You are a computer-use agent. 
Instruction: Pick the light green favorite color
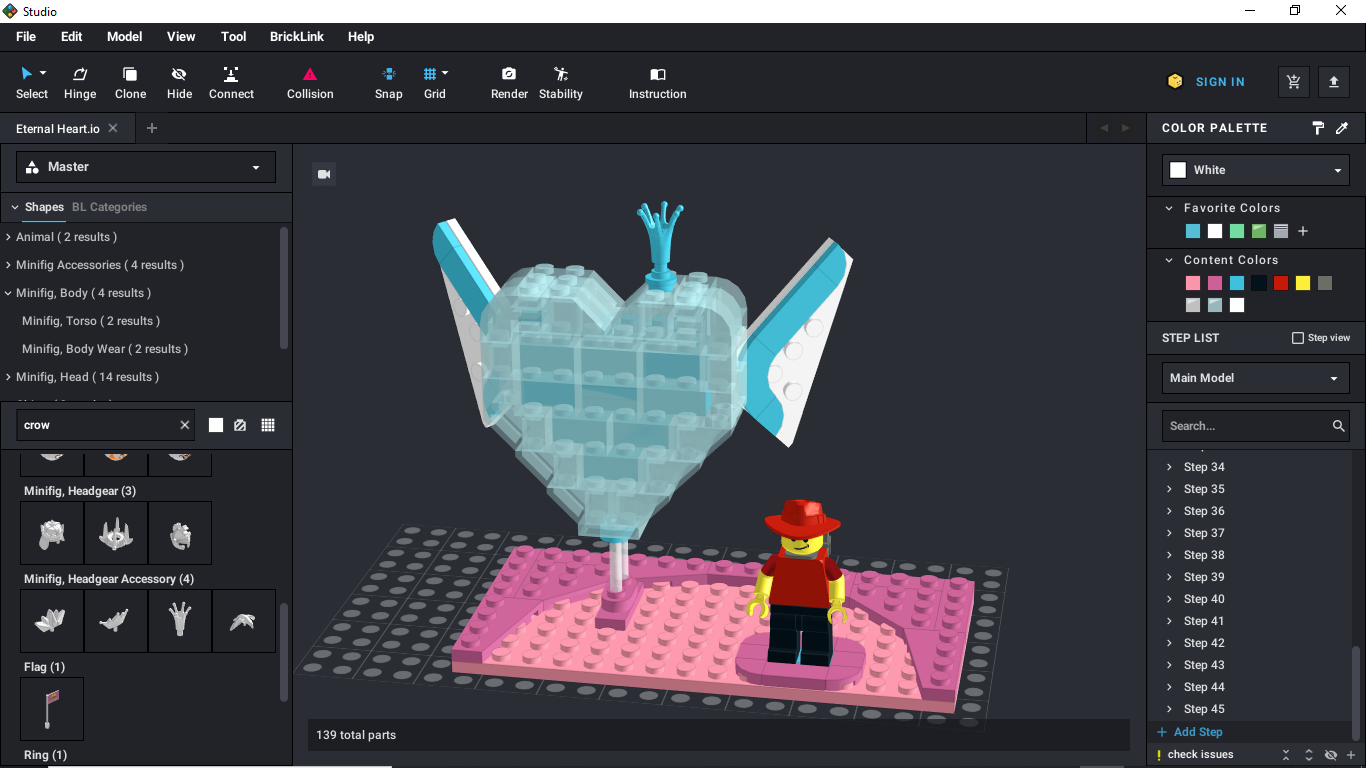pyautogui.click(x=1237, y=231)
